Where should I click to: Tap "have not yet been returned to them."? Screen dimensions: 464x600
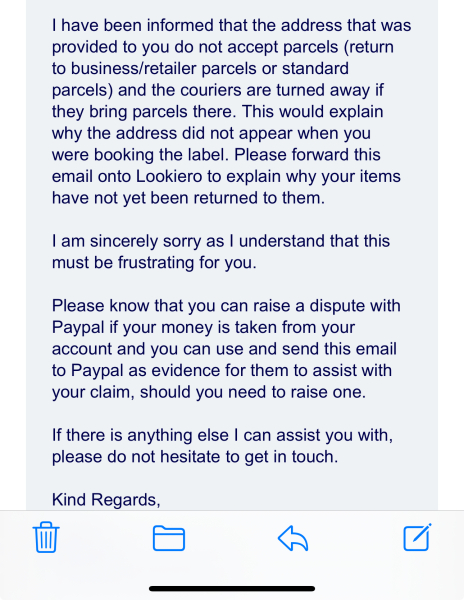188,198
